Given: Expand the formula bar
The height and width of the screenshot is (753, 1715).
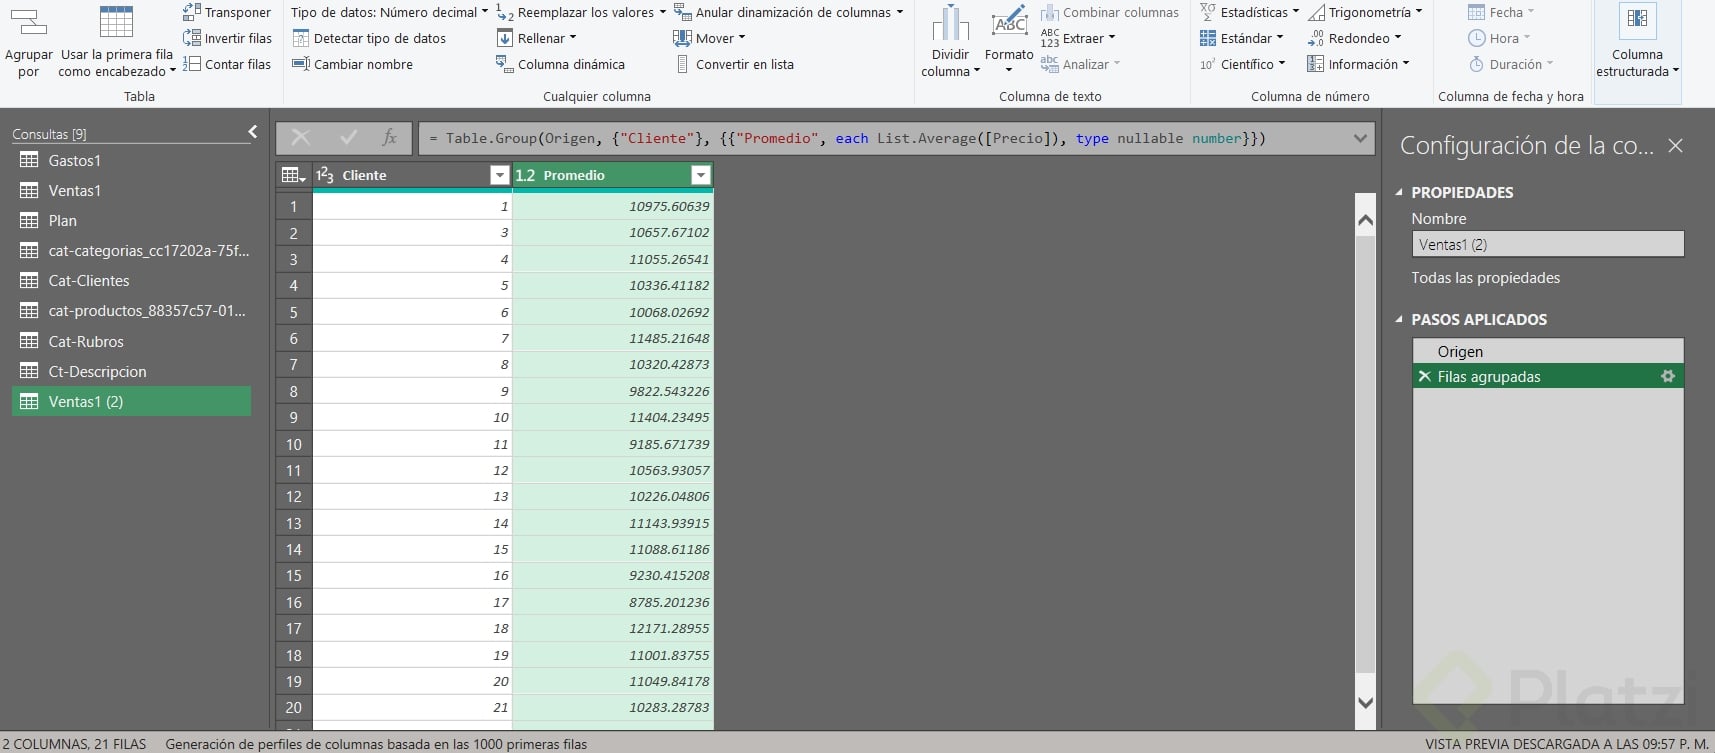Looking at the screenshot, I should coord(1360,138).
